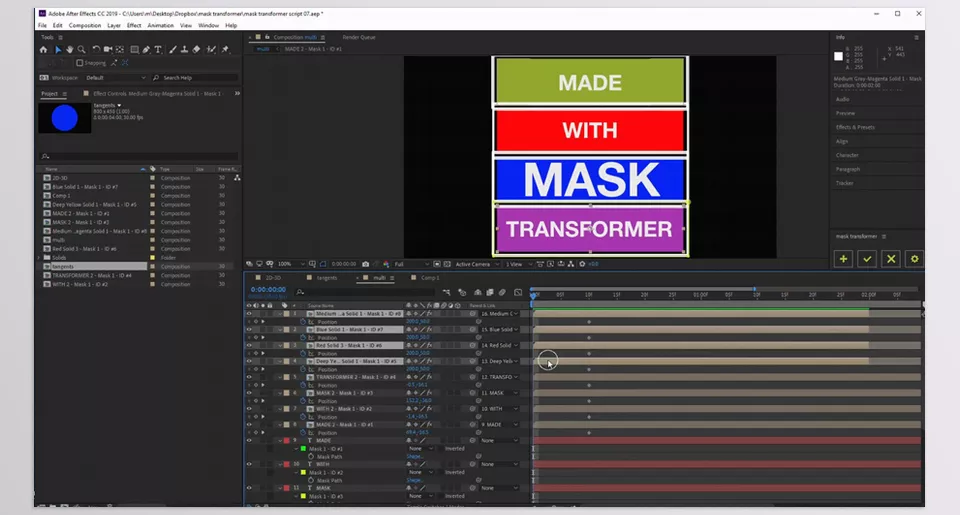Viewport: 960px width, 515px height.
Task: Hide TRANSFORMER 2 layer eye toggle
Action: [249, 377]
